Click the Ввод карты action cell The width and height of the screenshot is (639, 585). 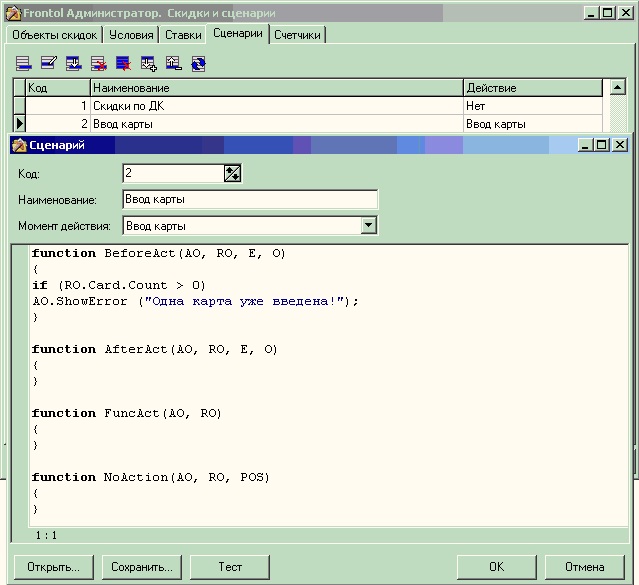pyautogui.click(x=533, y=124)
